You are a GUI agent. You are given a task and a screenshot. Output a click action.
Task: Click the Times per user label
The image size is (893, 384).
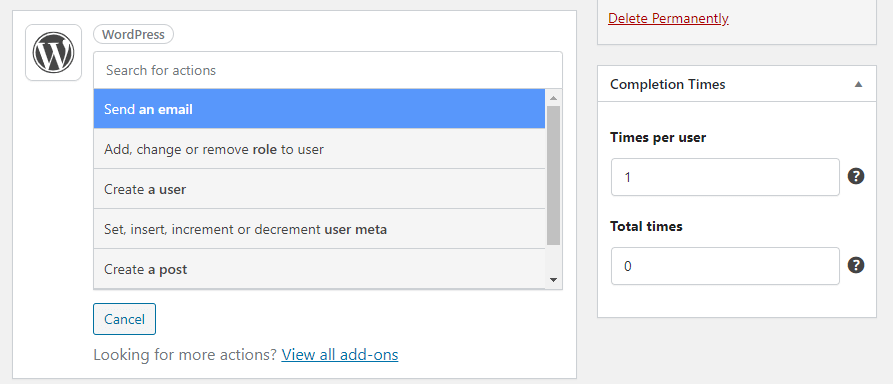pos(658,137)
